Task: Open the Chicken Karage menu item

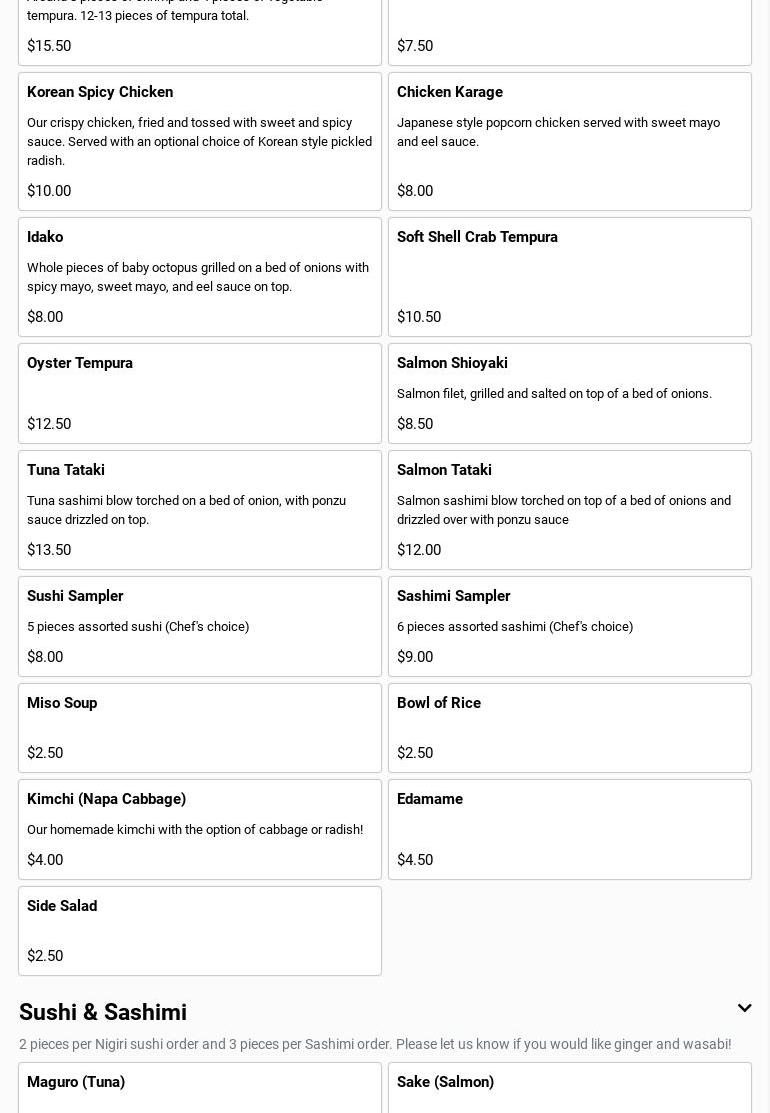Action: point(570,141)
